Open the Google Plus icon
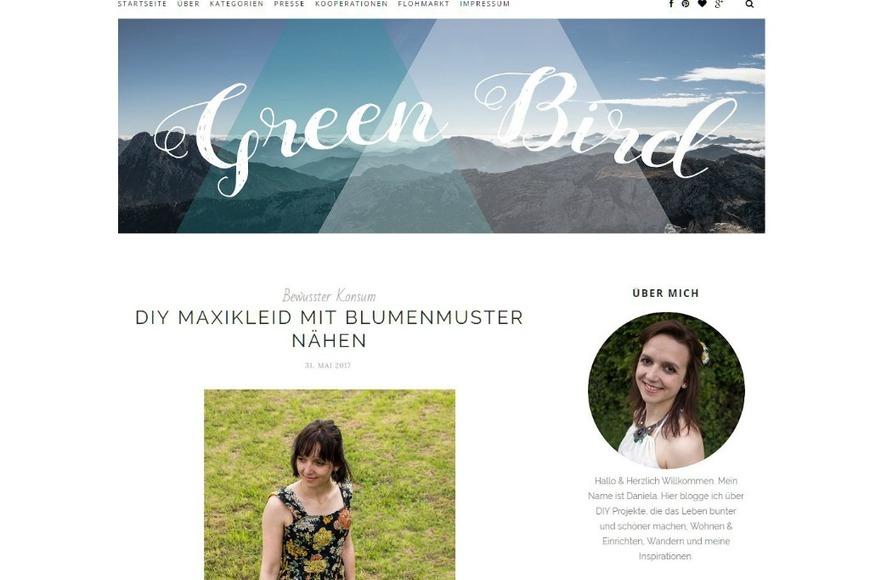870x580 pixels. point(719,3)
